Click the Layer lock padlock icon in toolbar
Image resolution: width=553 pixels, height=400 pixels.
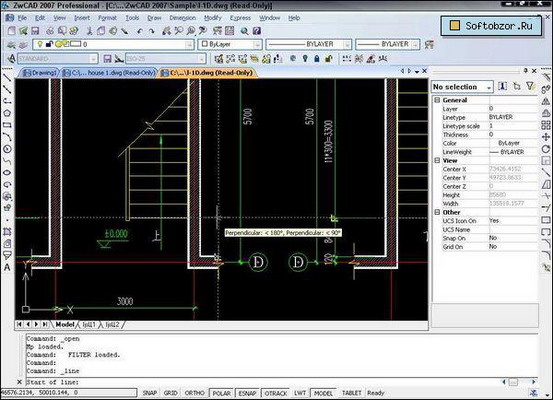(317, 59)
